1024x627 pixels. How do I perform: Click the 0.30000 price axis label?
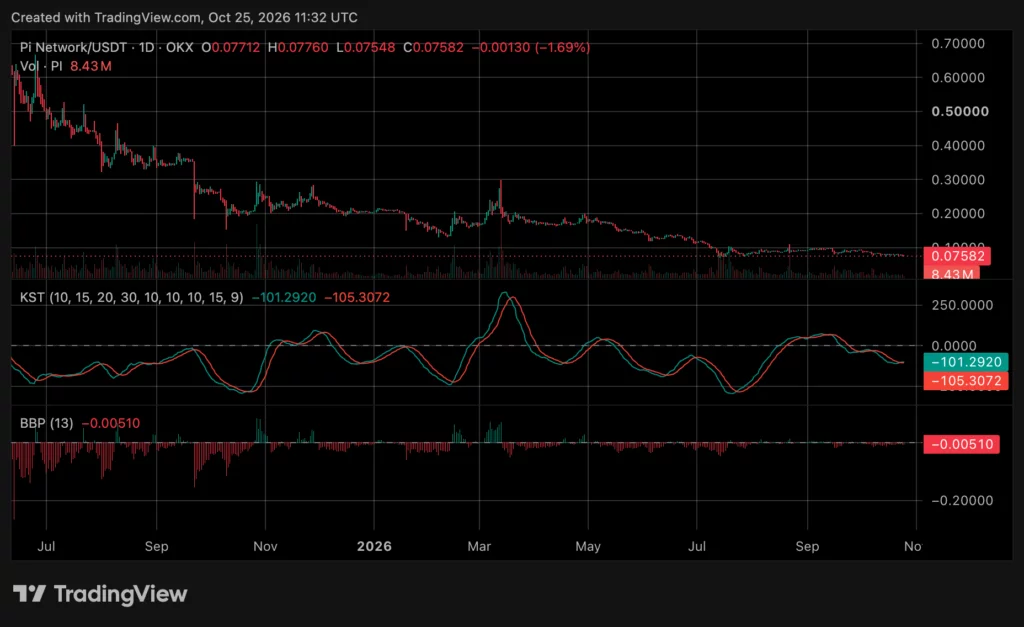coord(958,180)
